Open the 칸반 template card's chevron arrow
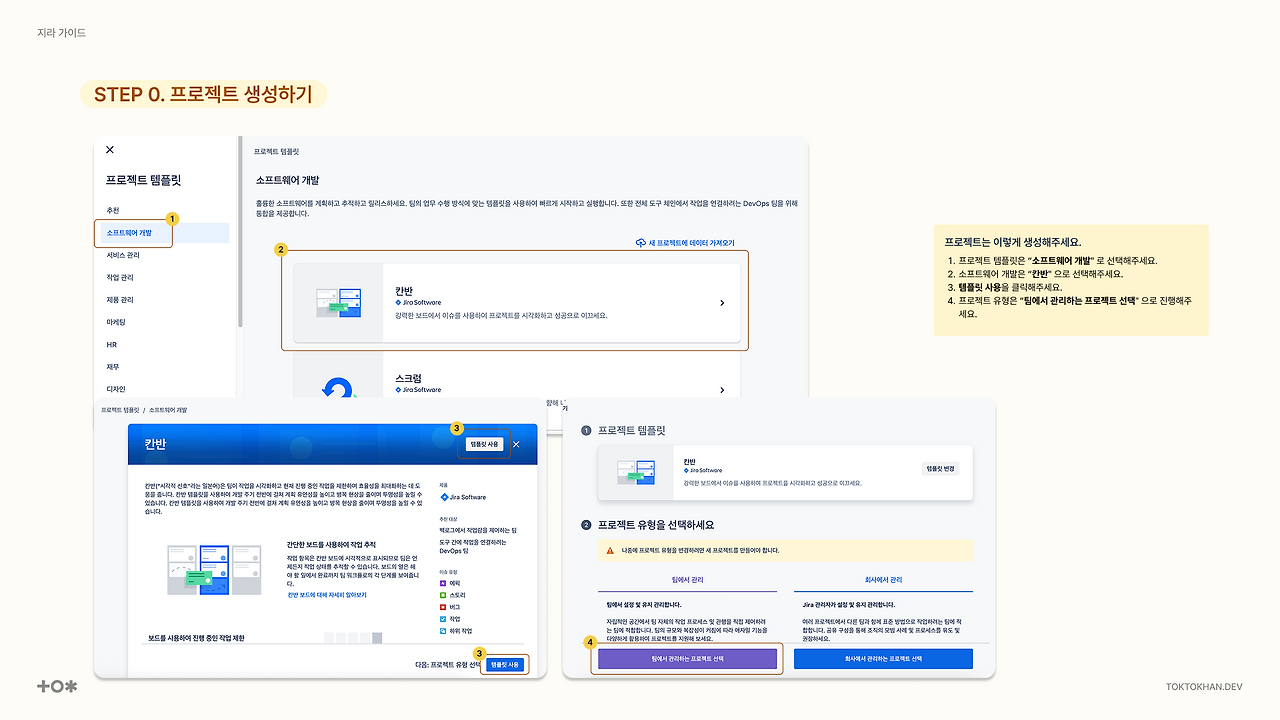Screen dimensions: 1280x720 point(722,303)
